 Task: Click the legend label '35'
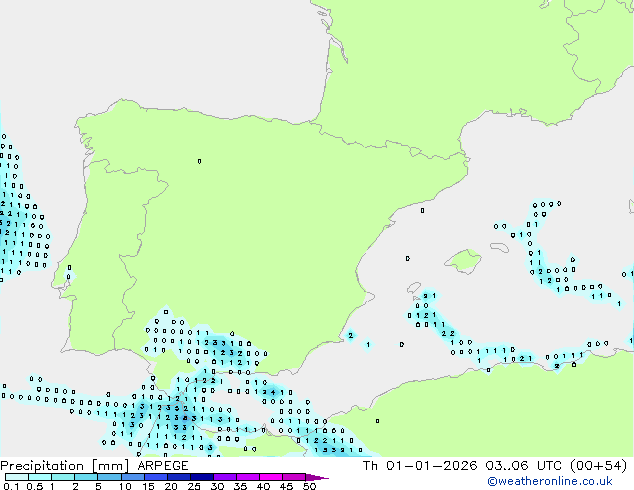tap(240, 486)
